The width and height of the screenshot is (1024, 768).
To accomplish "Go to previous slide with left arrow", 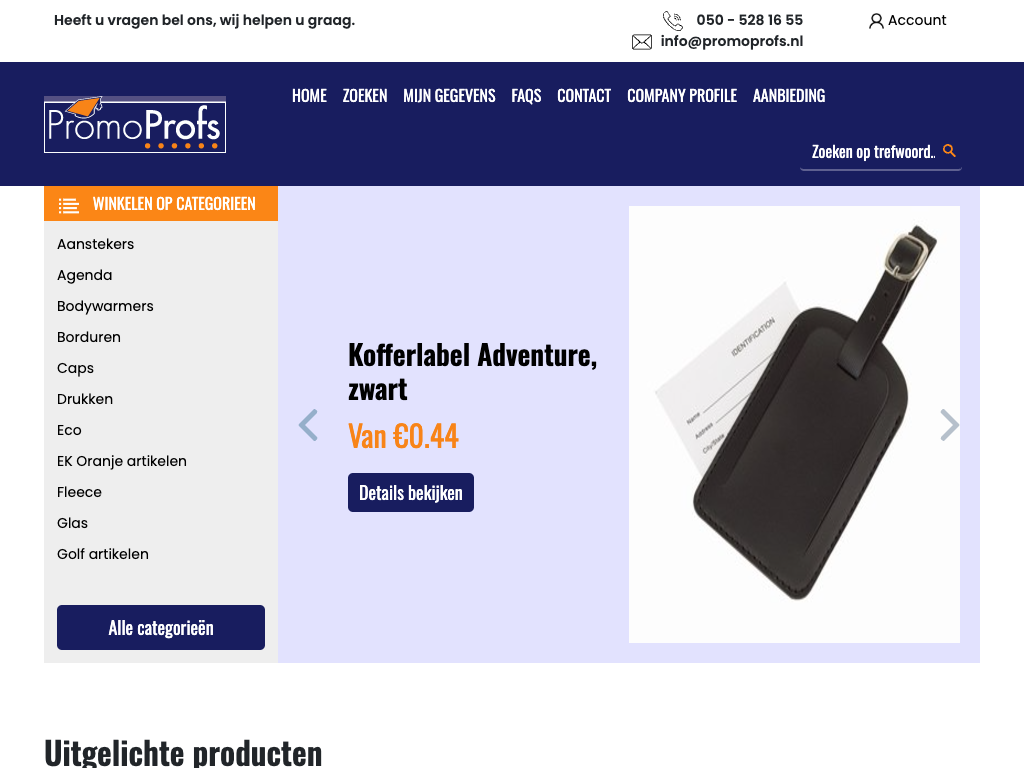I will tap(308, 425).
